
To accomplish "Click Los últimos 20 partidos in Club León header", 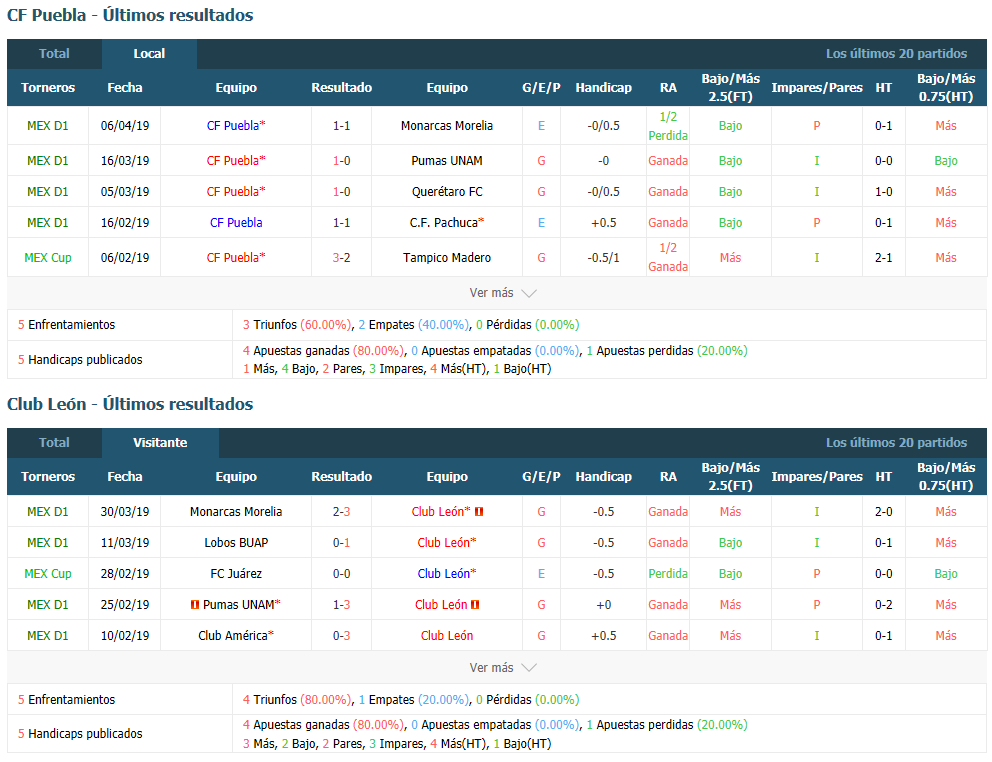I will click(x=896, y=443).
